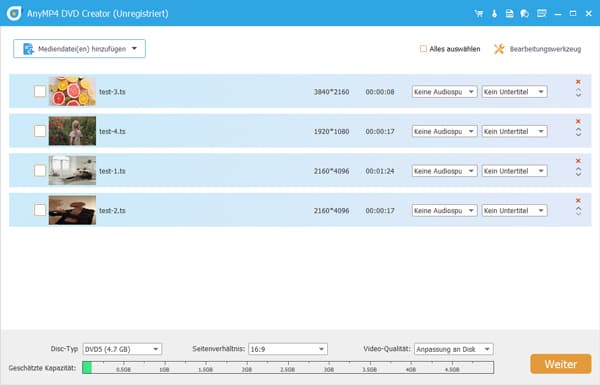Click the feedback chat bubble icon
Image resolution: width=600 pixels, height=385 pixels.
point(525,13)
